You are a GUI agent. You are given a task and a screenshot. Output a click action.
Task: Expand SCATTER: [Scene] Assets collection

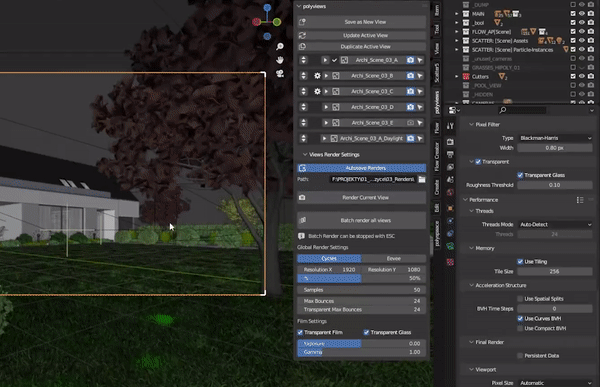(x=457, y=41)
